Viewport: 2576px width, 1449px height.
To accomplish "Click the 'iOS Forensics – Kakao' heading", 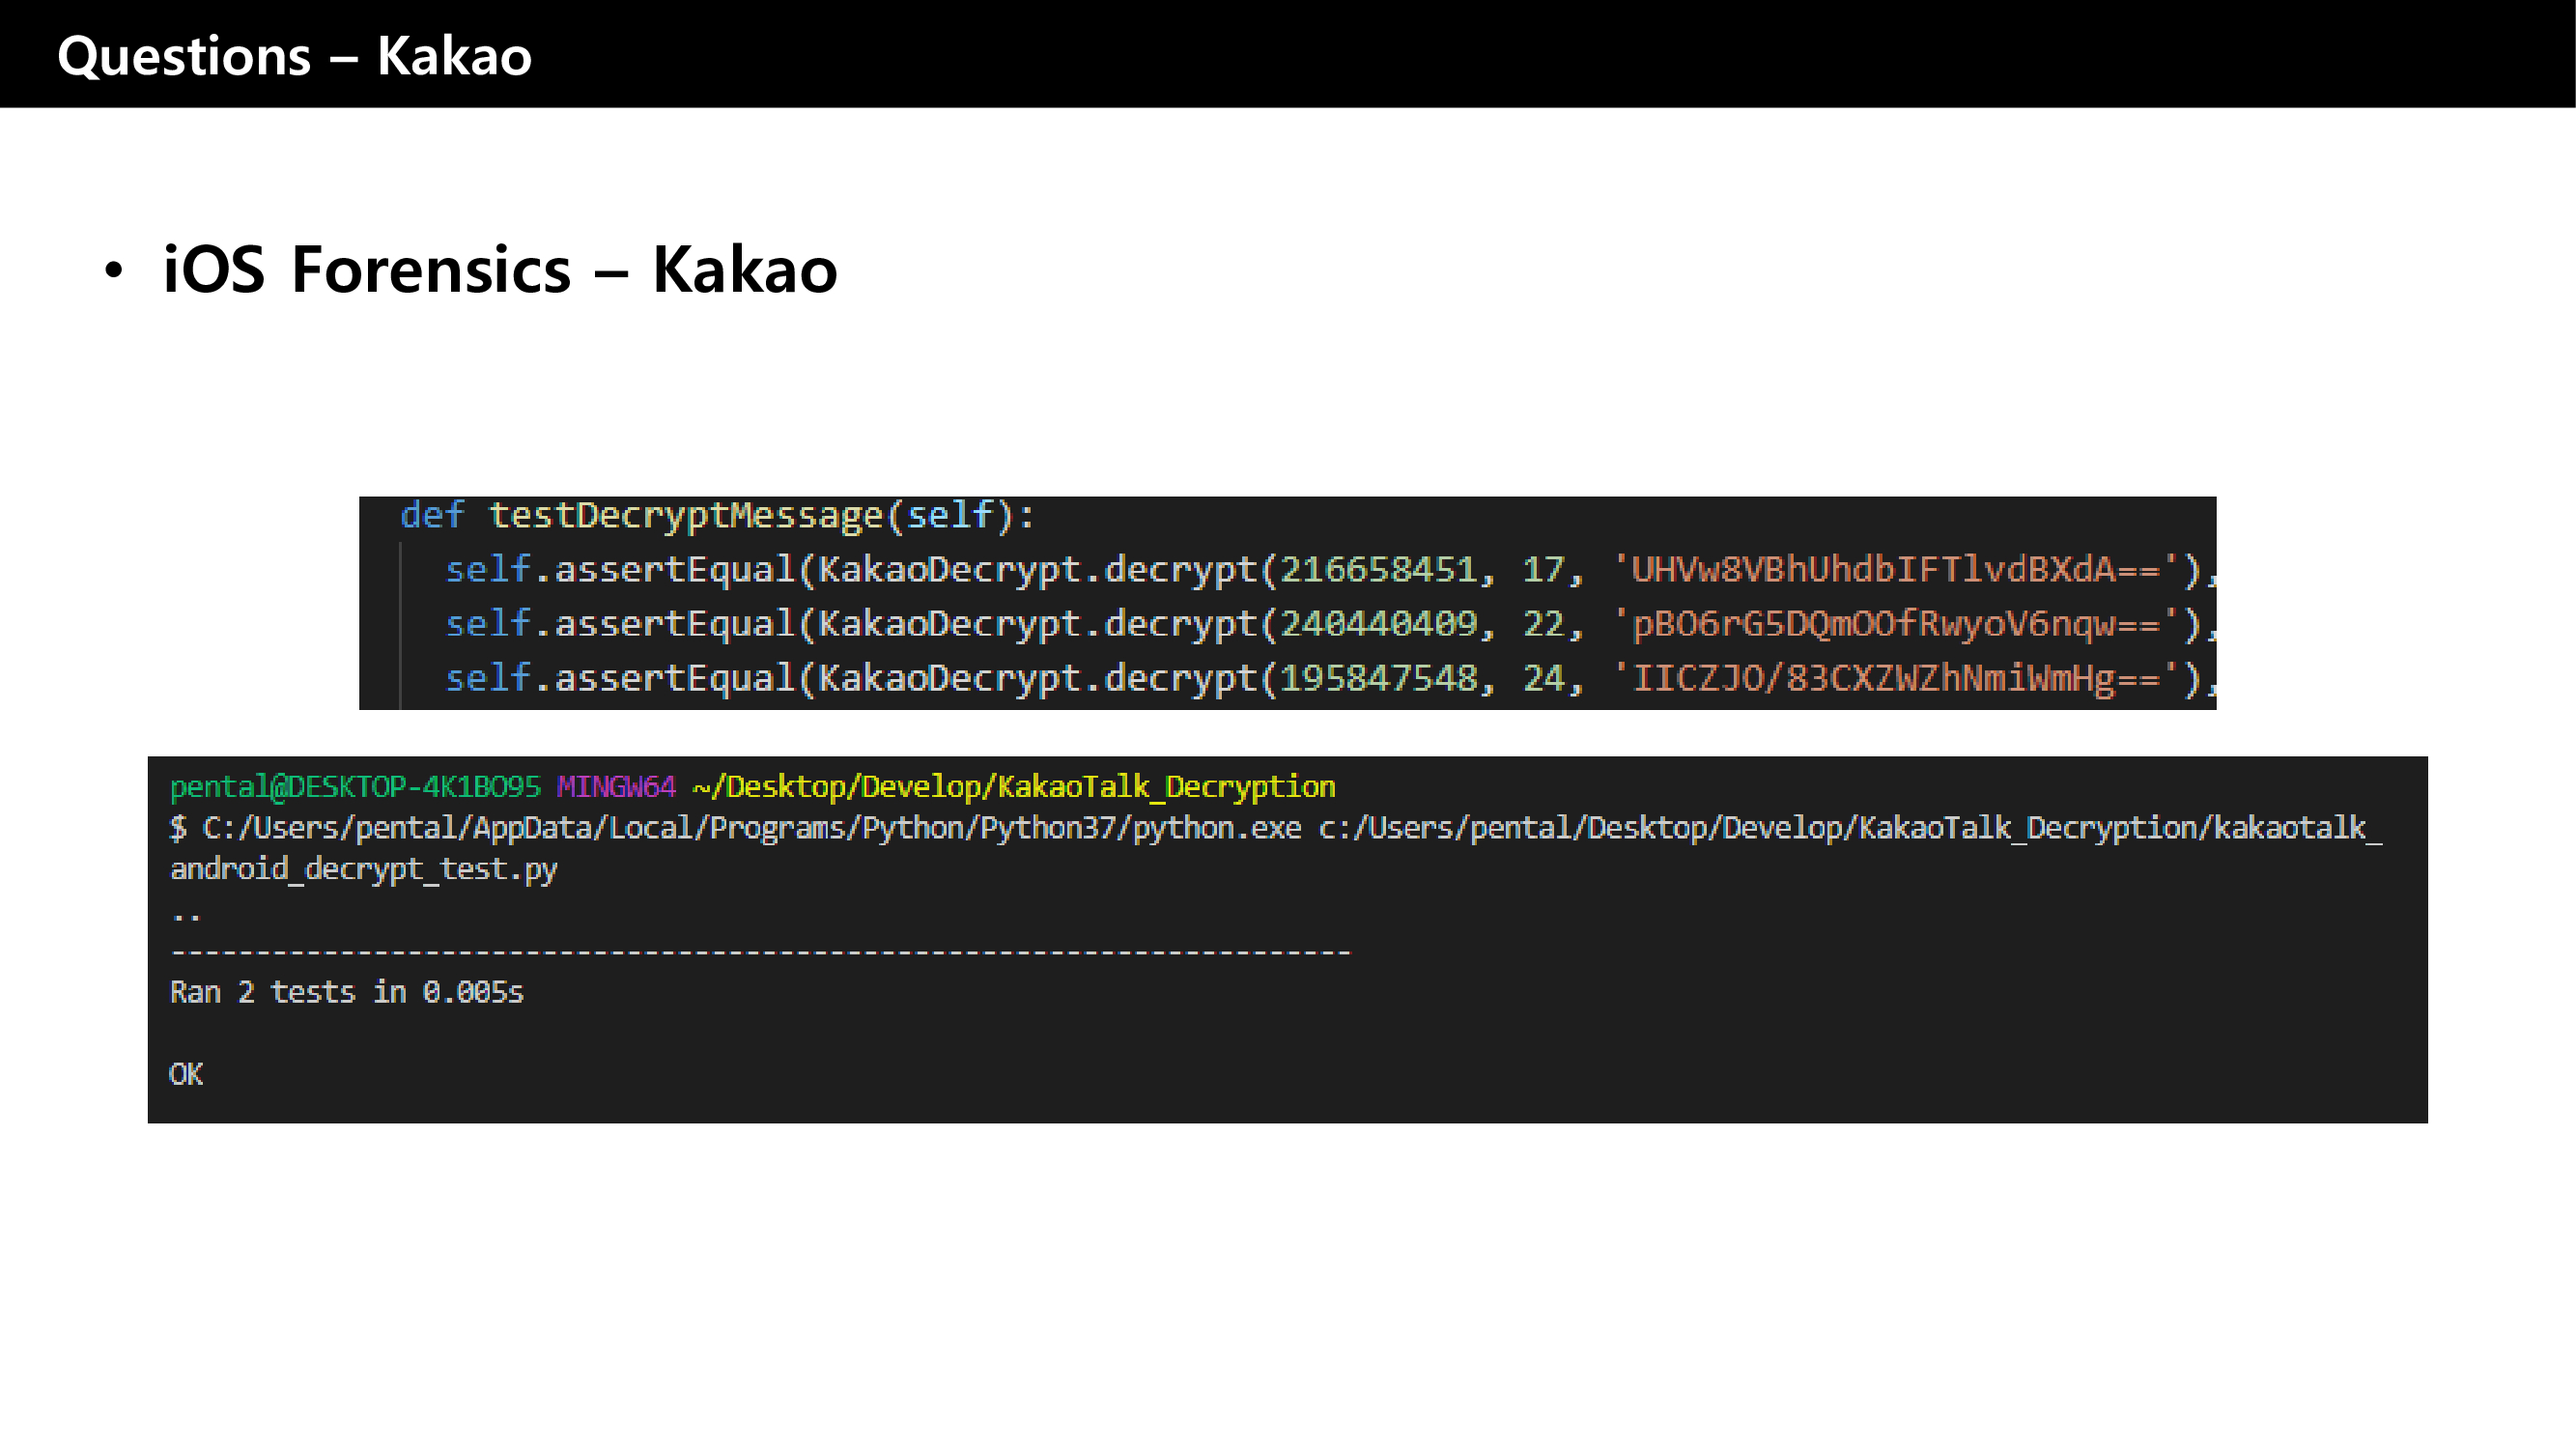I will tap(499, 270).
